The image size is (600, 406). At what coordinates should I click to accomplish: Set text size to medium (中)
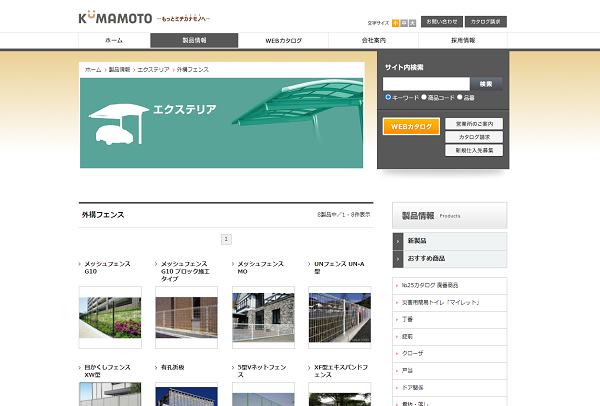(404, 23)
